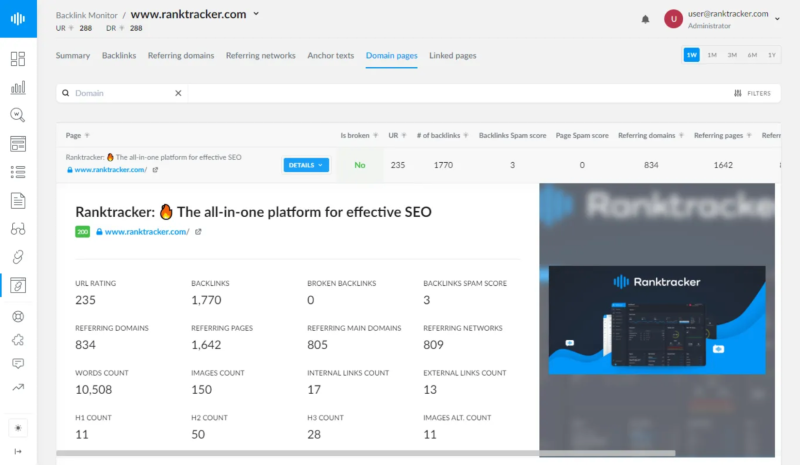Open the chat message icon in sidebar

coord(18,363)
